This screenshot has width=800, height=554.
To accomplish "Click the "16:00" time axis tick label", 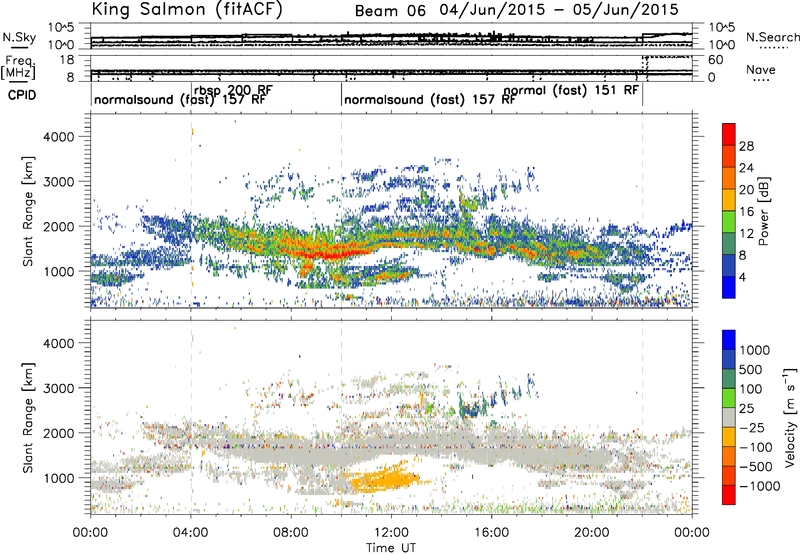I will (491, 533).
